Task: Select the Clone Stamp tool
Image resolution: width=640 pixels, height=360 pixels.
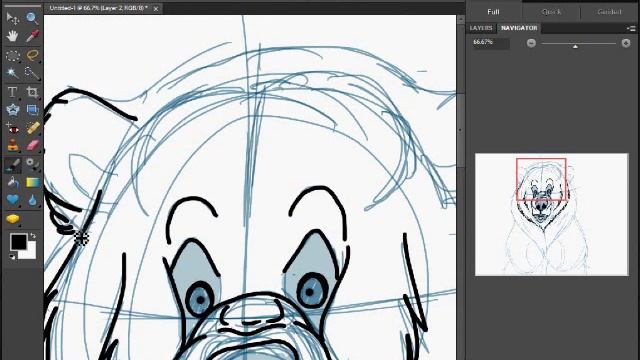Action: (13, 146)
